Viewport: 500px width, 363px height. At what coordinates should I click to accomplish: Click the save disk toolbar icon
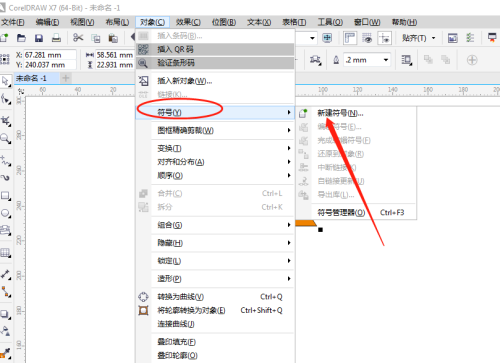pyautogui.click(x=39, y=38)
